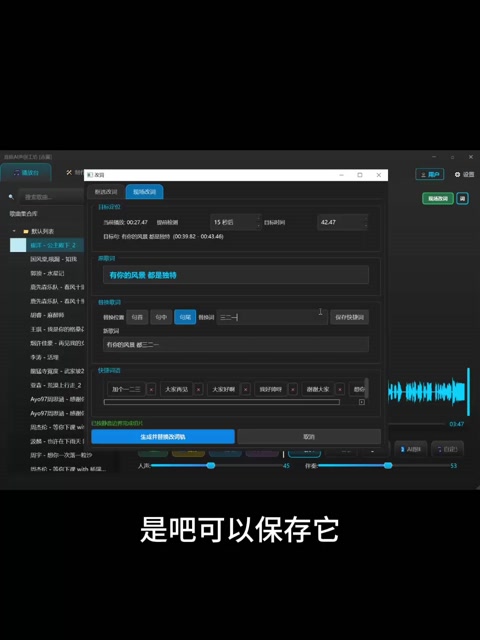The image size is (480, 640).
Task: Insert the quick phrase 大家好啊
Action: coord(224,389)
